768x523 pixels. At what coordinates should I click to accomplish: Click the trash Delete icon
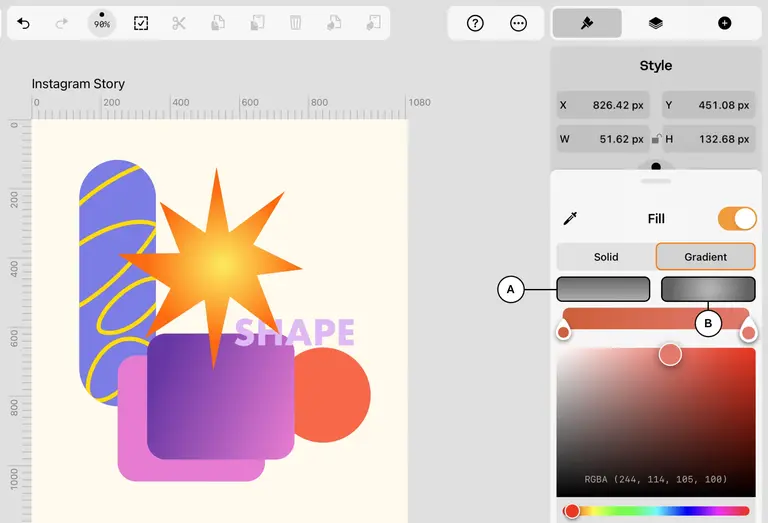(x=295, y=23)
